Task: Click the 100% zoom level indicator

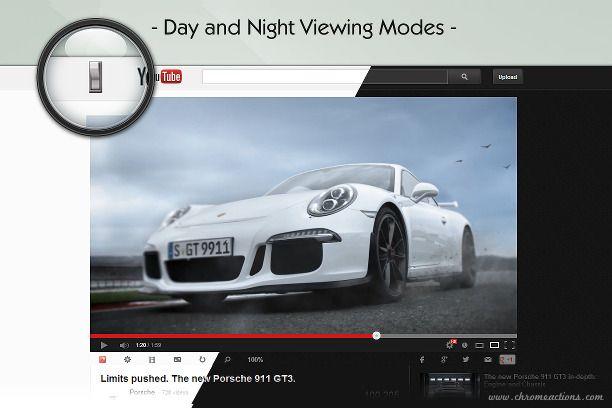Action: [x=255, y=360]
